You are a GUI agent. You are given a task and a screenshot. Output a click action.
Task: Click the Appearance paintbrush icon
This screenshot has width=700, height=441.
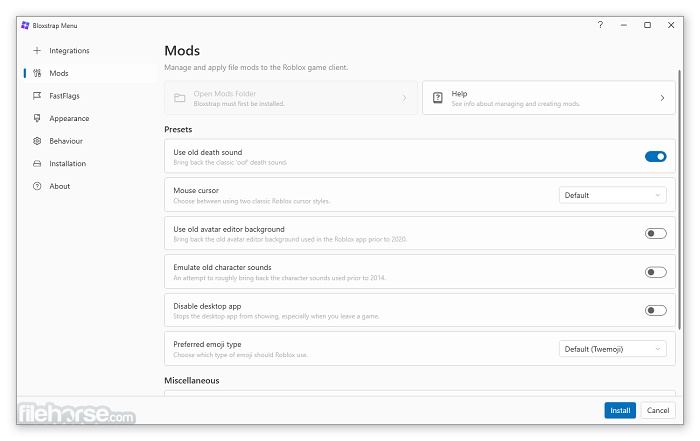click(37, 118)
